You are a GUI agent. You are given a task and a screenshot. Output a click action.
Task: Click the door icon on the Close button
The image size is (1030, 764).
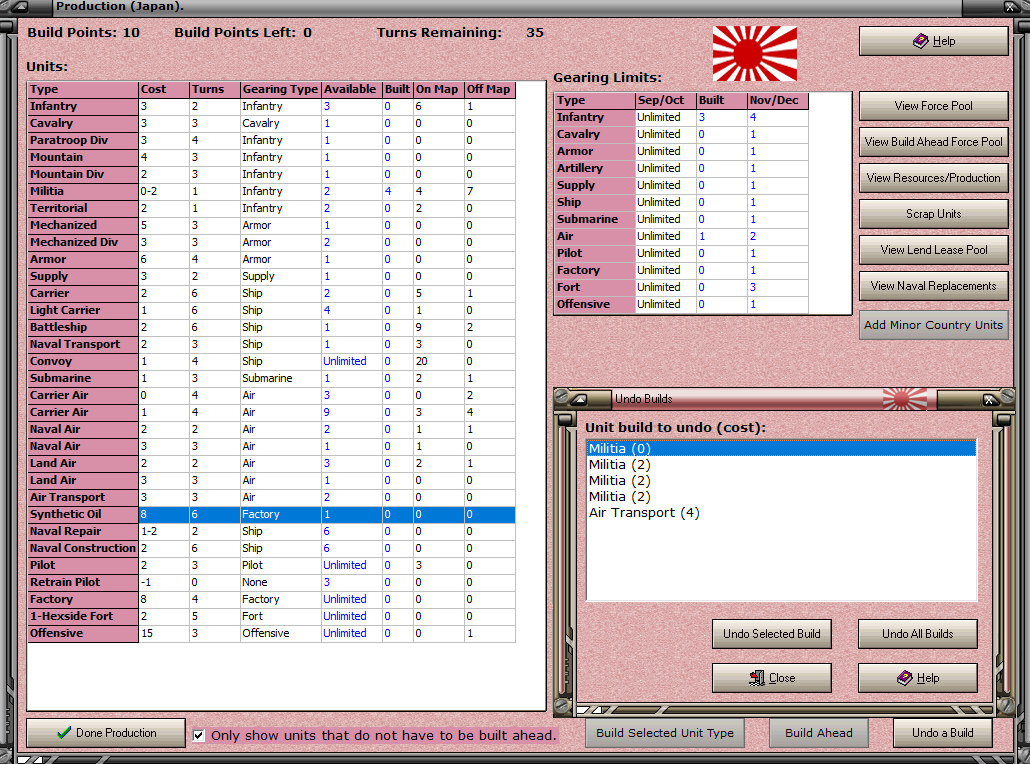(757, 677)
